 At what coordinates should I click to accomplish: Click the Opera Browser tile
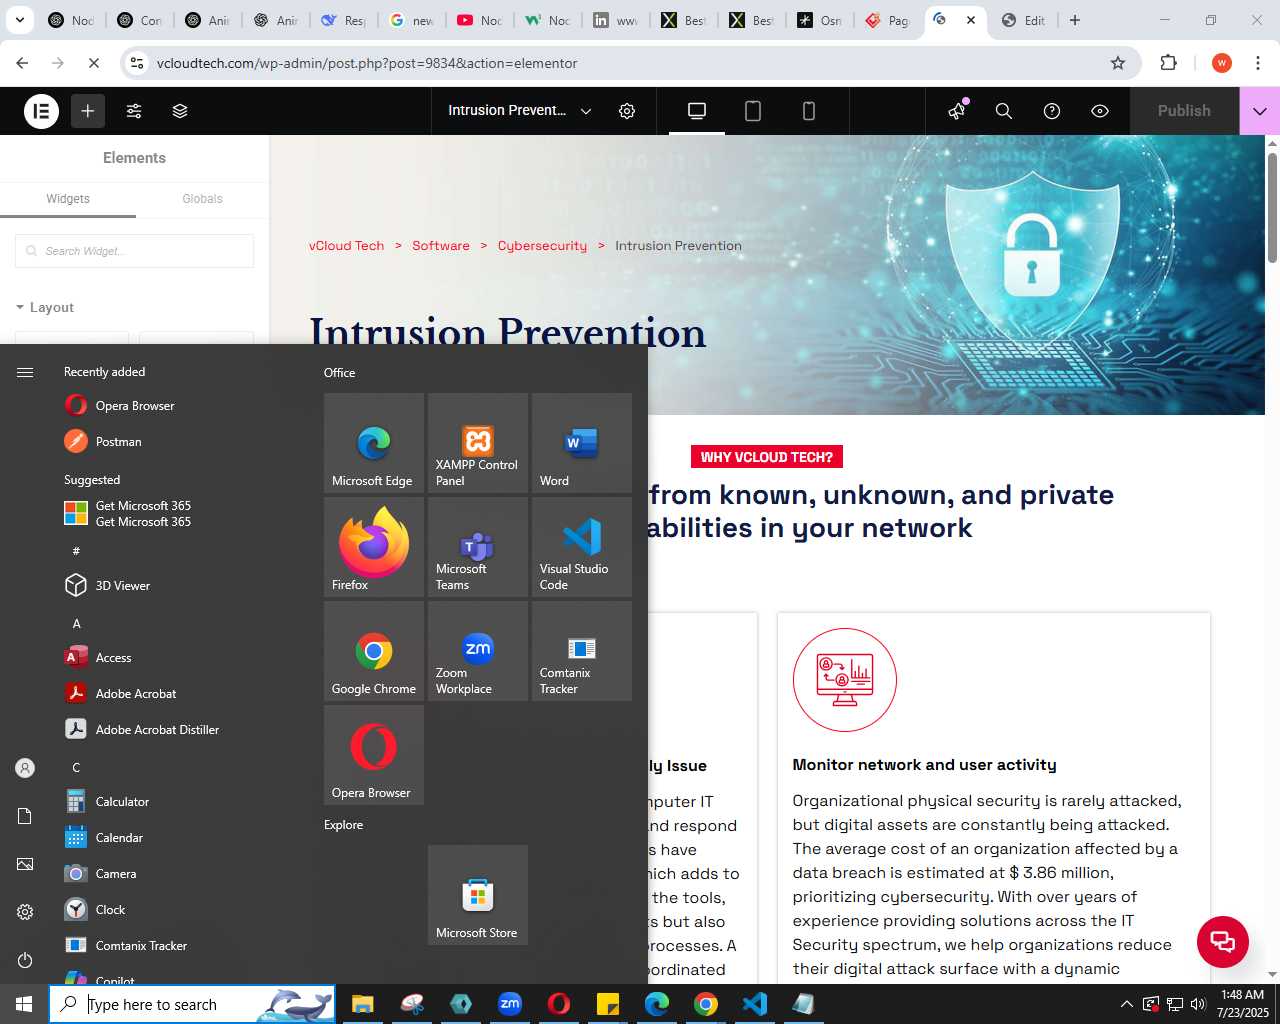pyautogui.click(x=374, y=755)
